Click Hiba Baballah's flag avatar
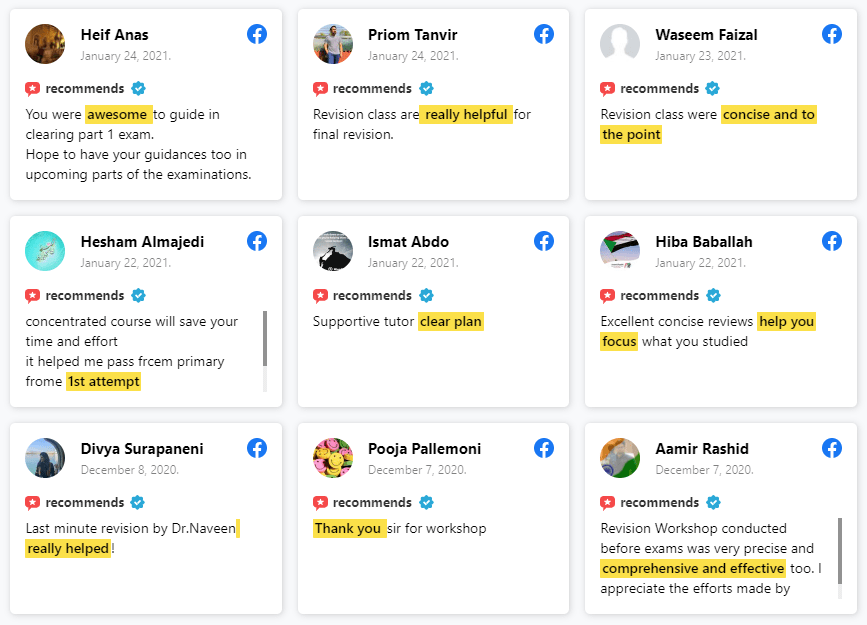 click(620, 251)
